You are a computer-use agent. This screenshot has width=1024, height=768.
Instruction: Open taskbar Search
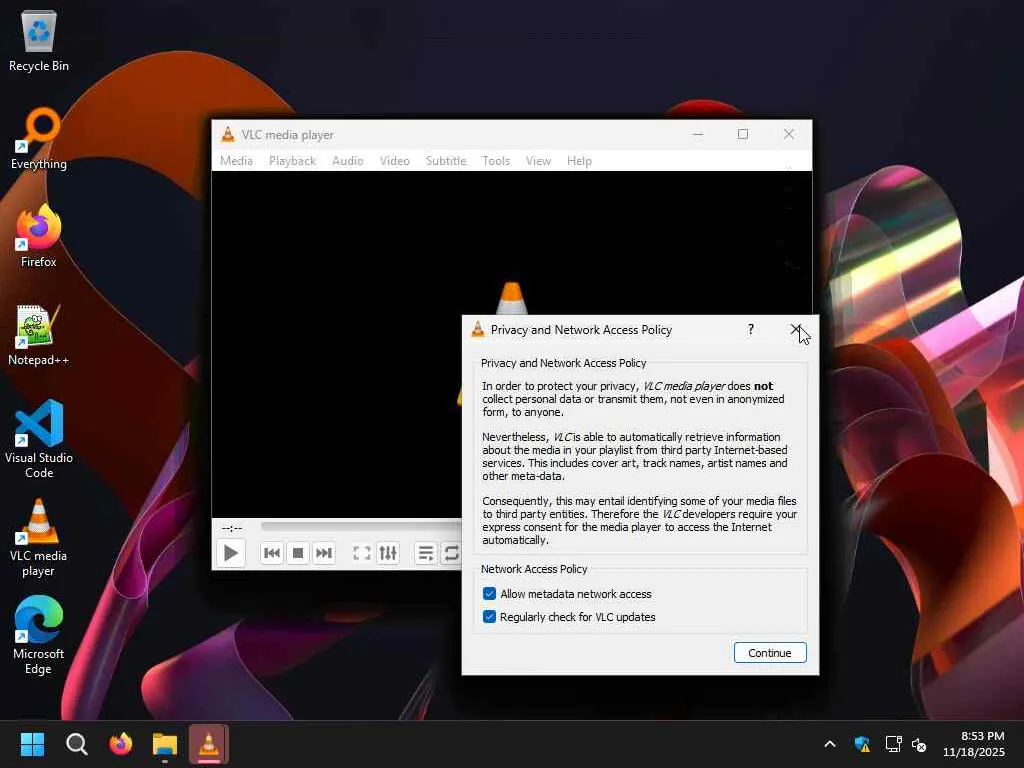(x=77, y=744)
